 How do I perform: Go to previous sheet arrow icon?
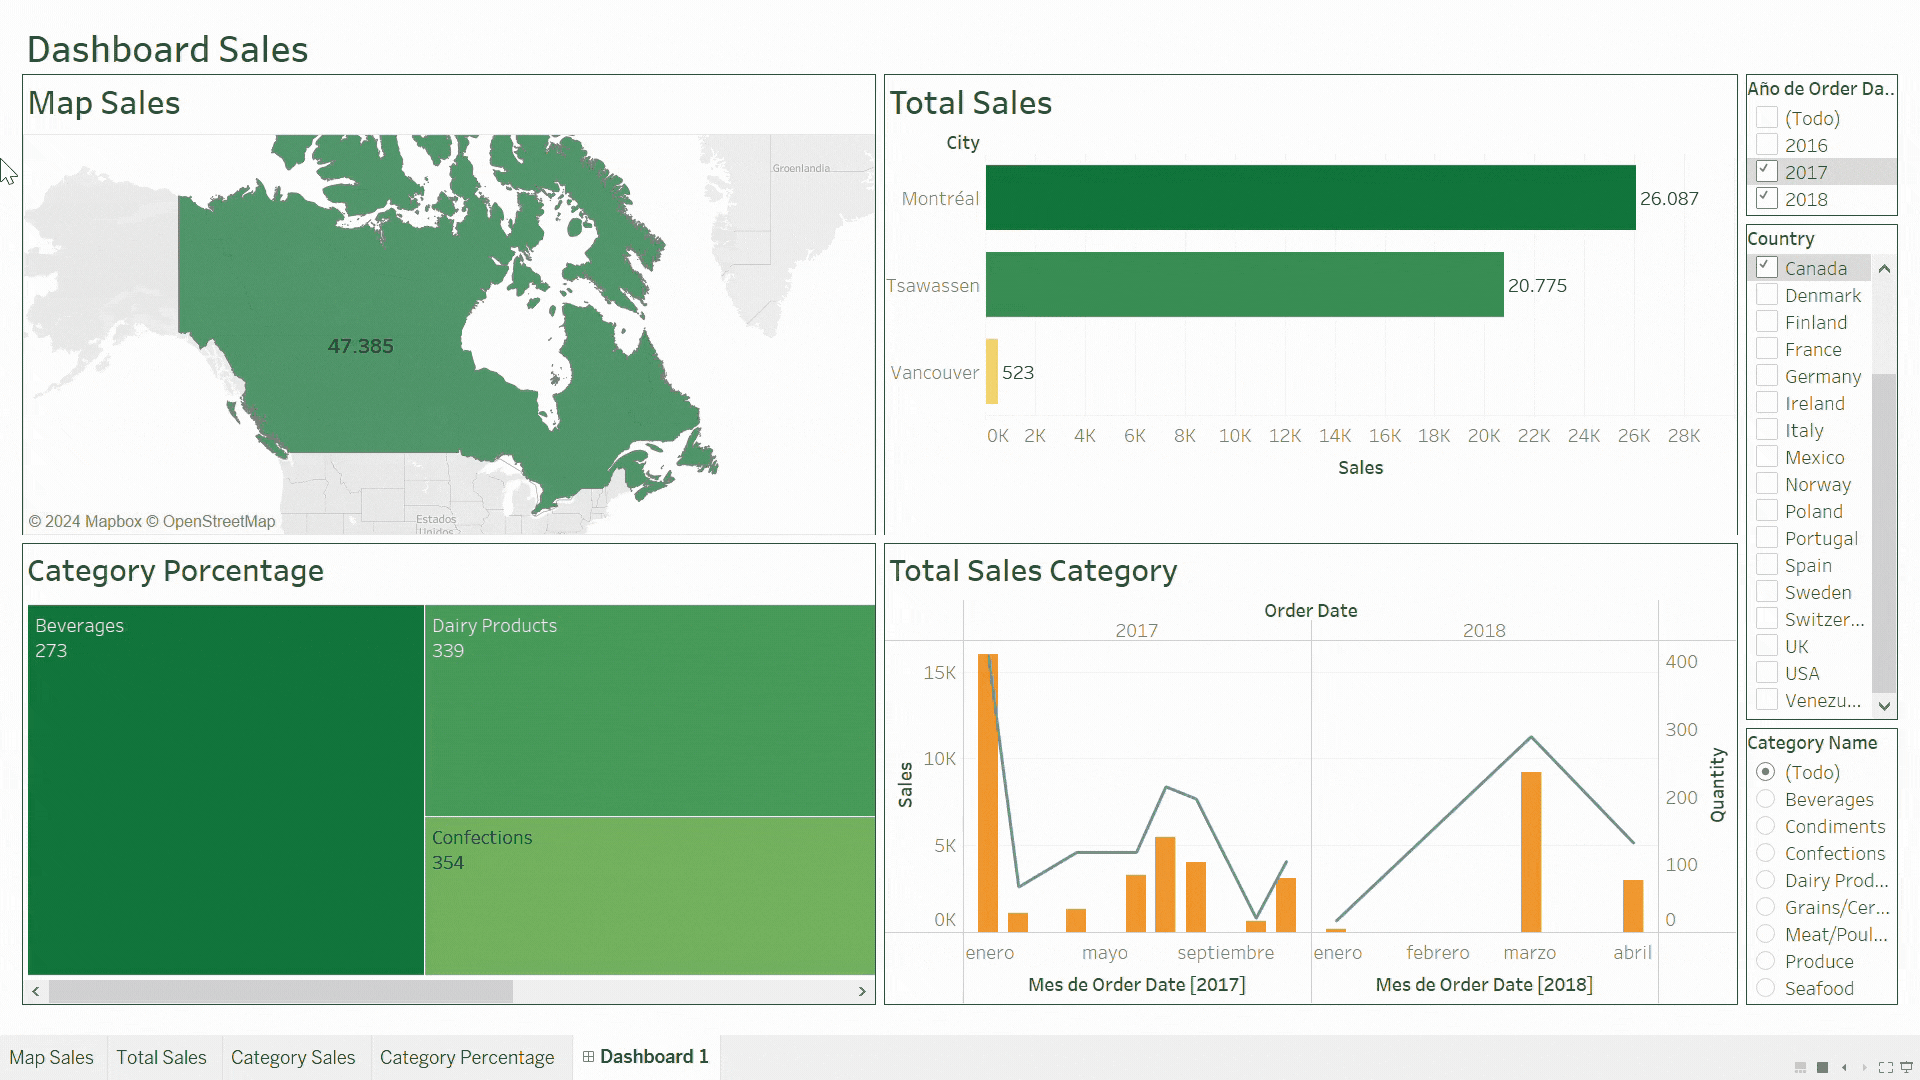[1844, 1067]
